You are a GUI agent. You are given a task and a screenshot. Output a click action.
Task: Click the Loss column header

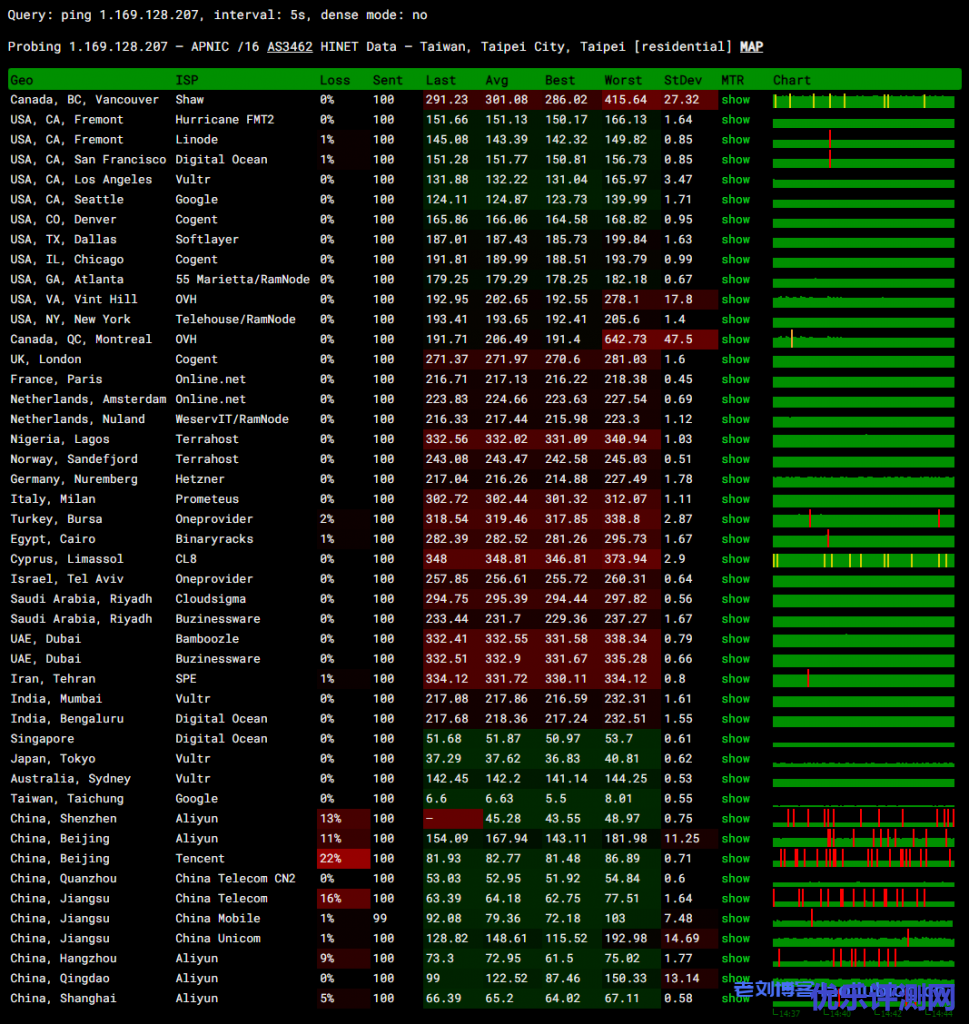pyautogui.click(x=335, y=80)
